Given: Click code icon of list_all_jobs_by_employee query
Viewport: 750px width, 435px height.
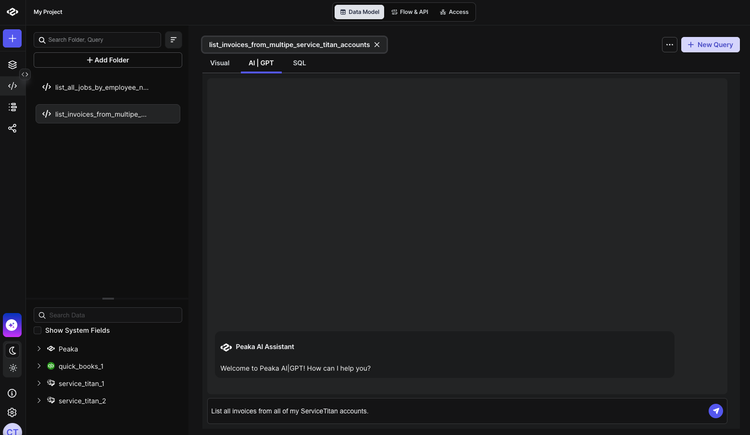Looking at the screenshot, I should (46, 87).
